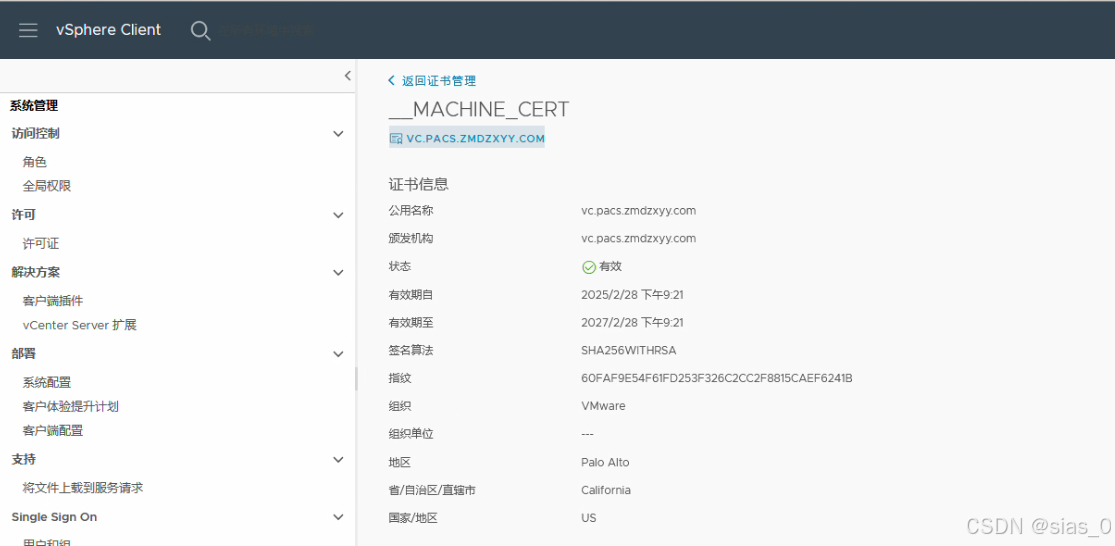The image size is (1115, 546).
Task: Click the search magnifier icon
Action: [201, 31]
